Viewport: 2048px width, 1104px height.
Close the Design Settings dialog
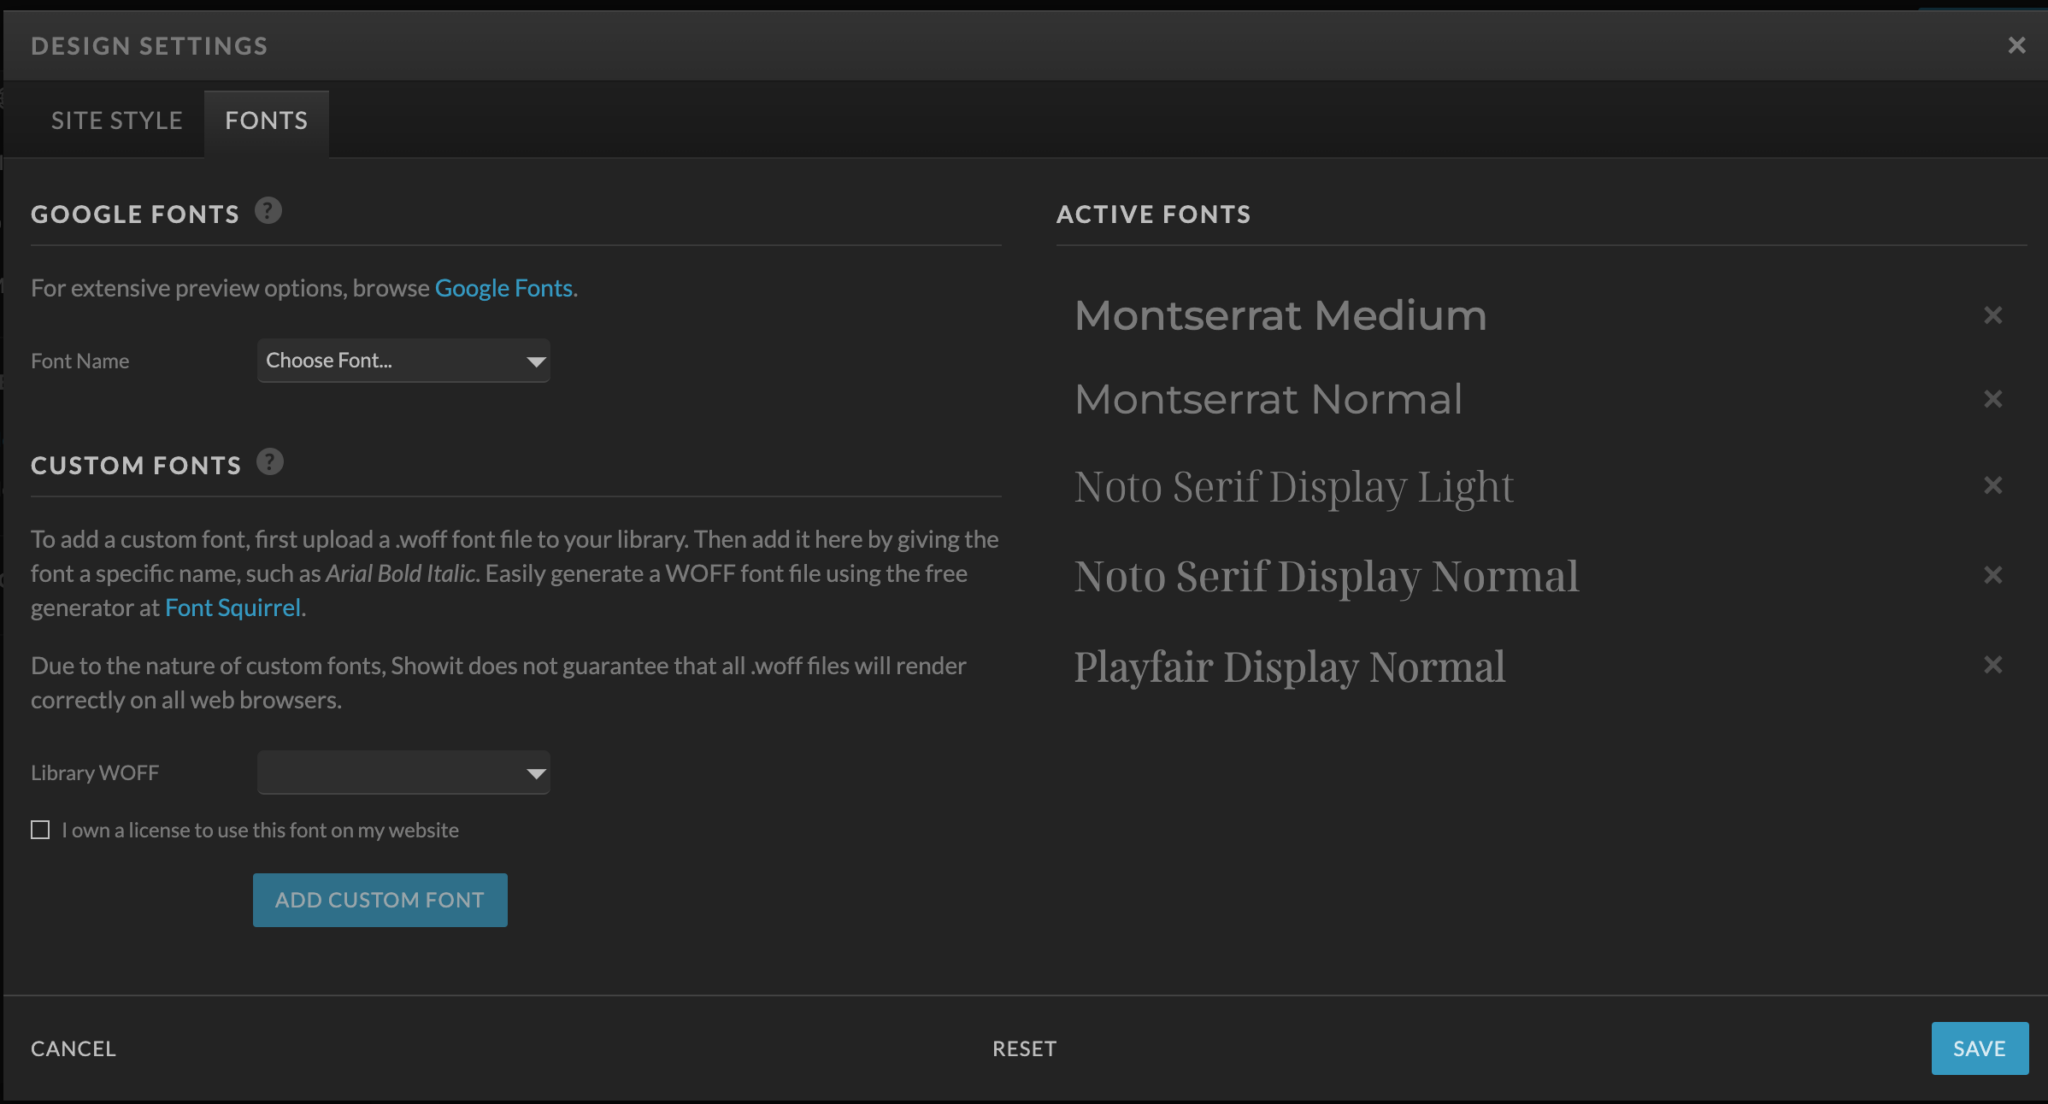click(2016, 46)
